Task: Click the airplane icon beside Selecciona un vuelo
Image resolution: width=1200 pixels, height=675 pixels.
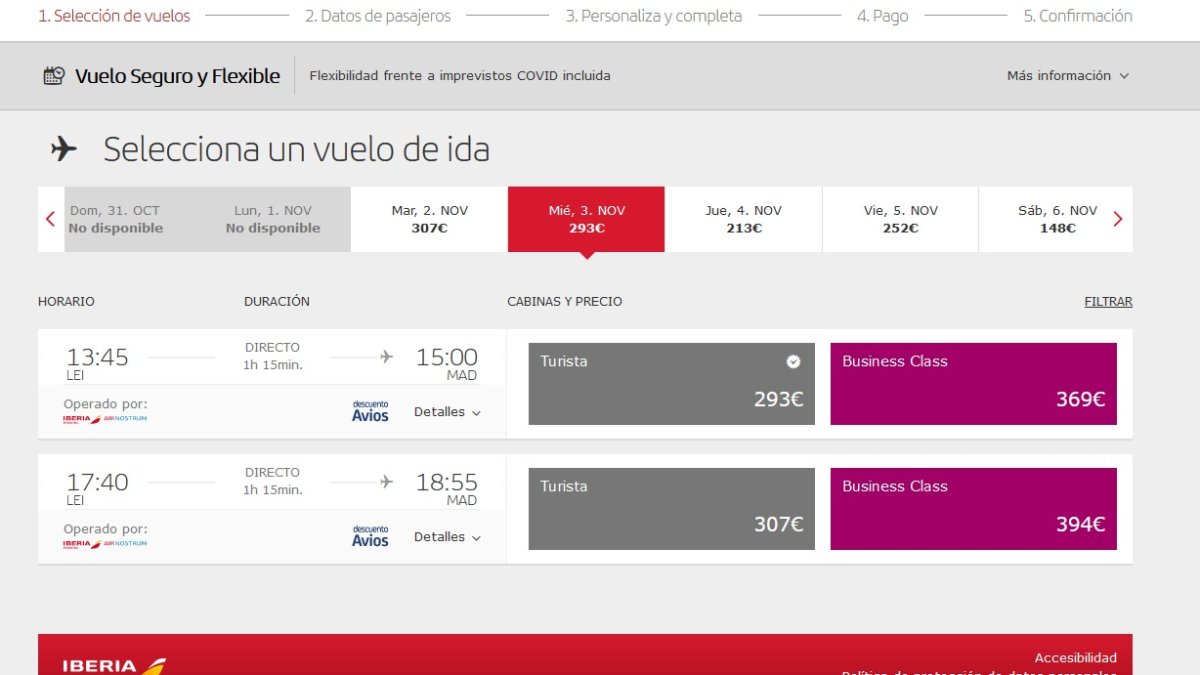Action: [x=64, y=149]
